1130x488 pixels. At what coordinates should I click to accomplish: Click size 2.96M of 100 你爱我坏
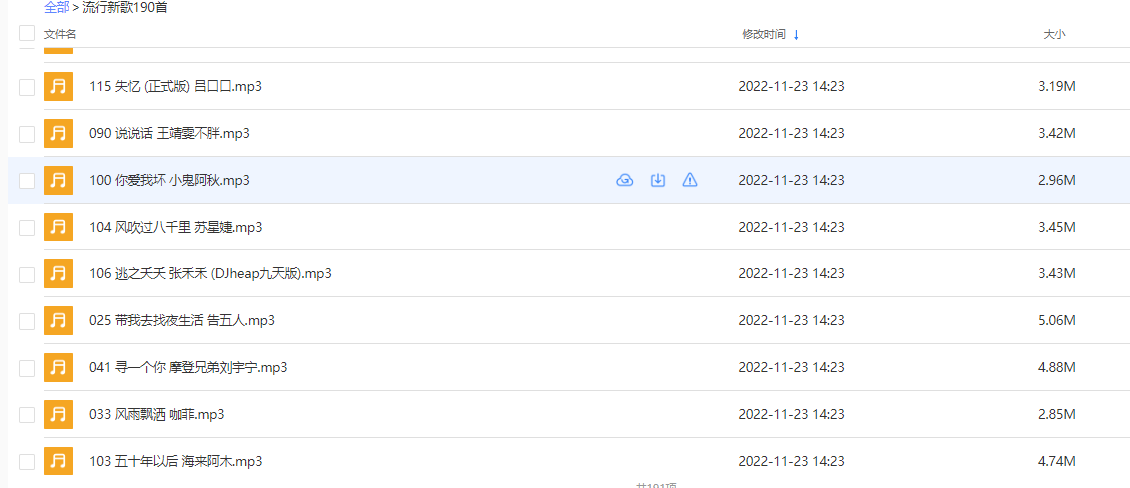1056,180
